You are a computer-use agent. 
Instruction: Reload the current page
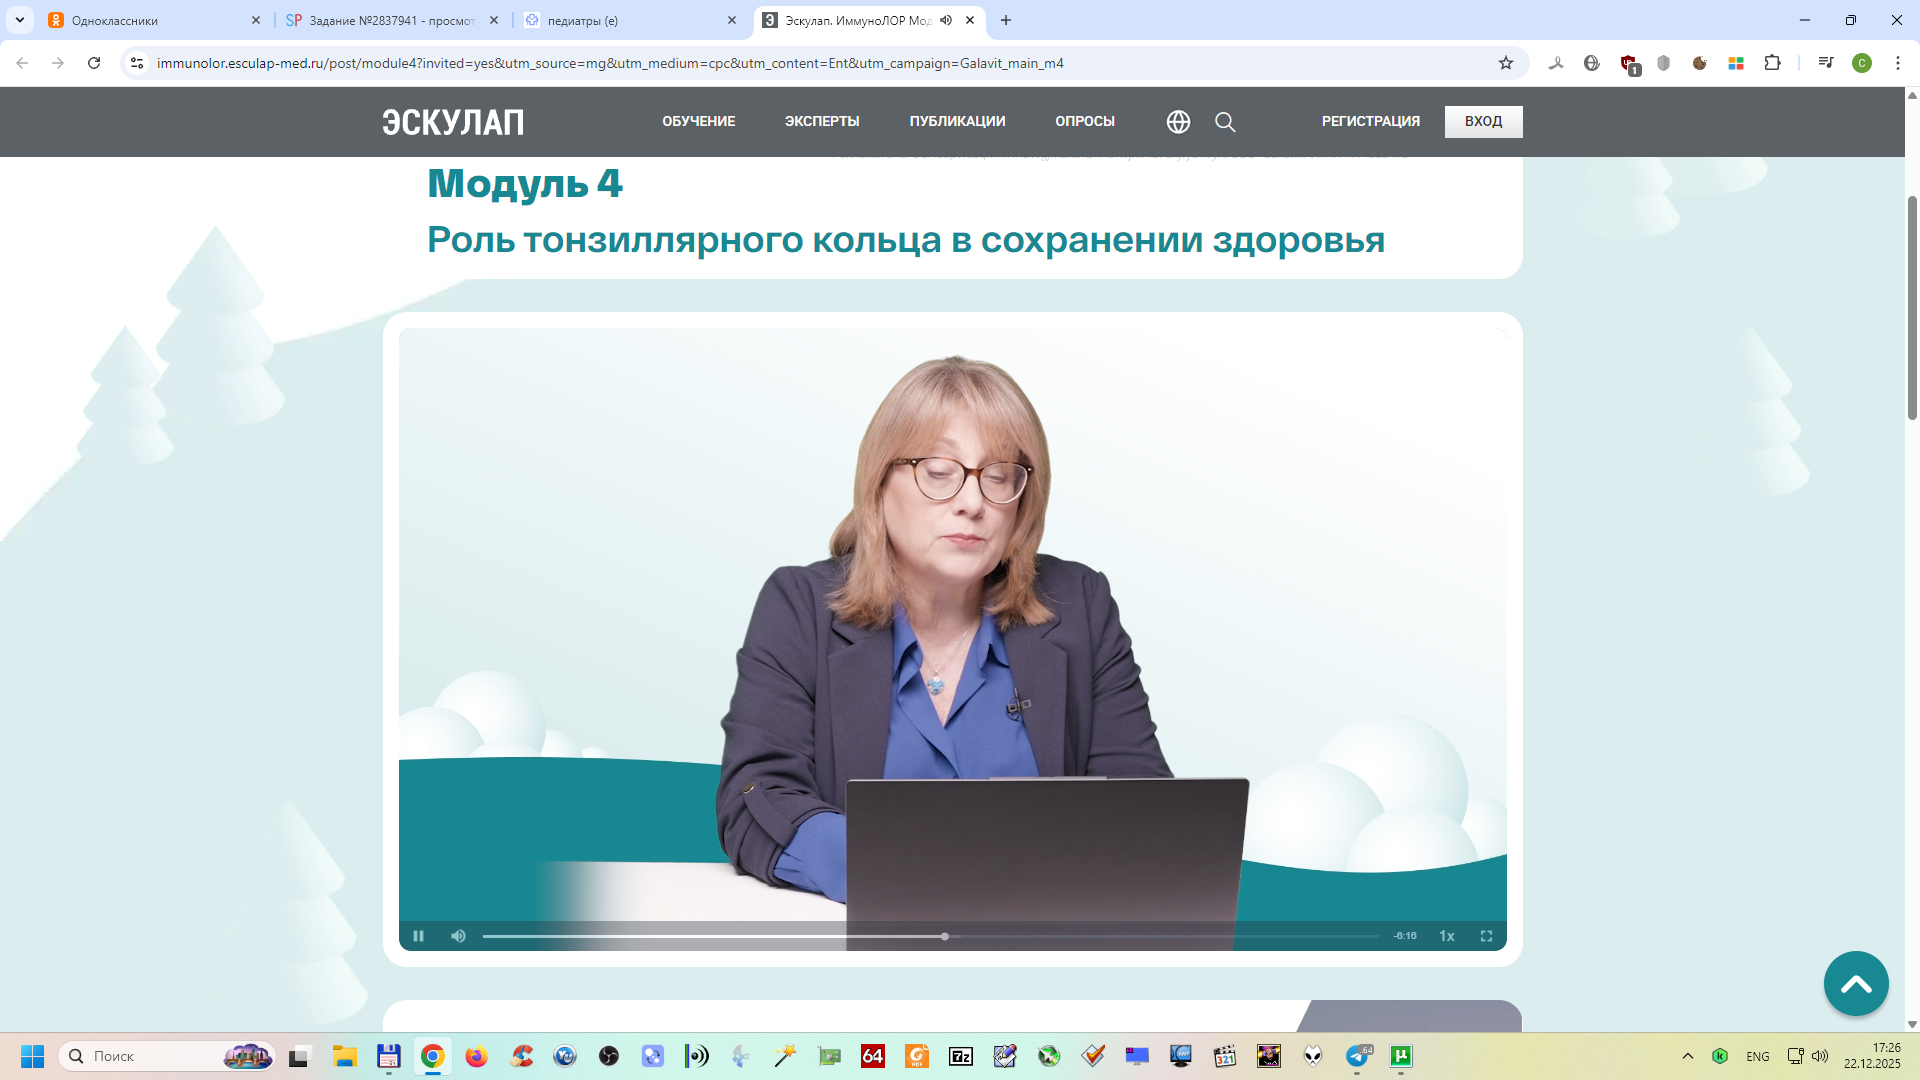pos(94,63)
